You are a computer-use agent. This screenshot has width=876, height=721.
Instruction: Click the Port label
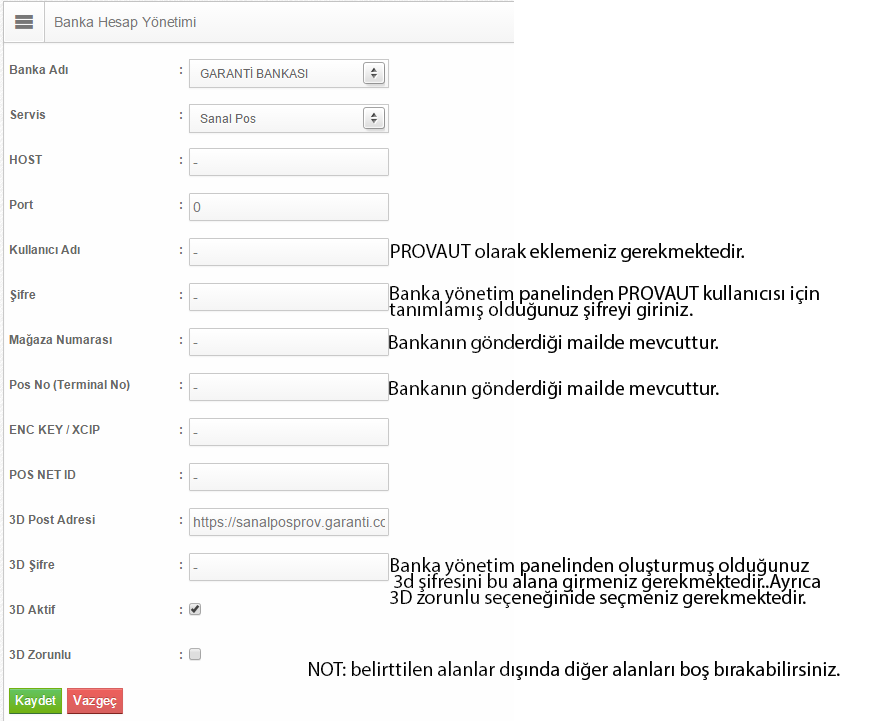click(21, 205)
